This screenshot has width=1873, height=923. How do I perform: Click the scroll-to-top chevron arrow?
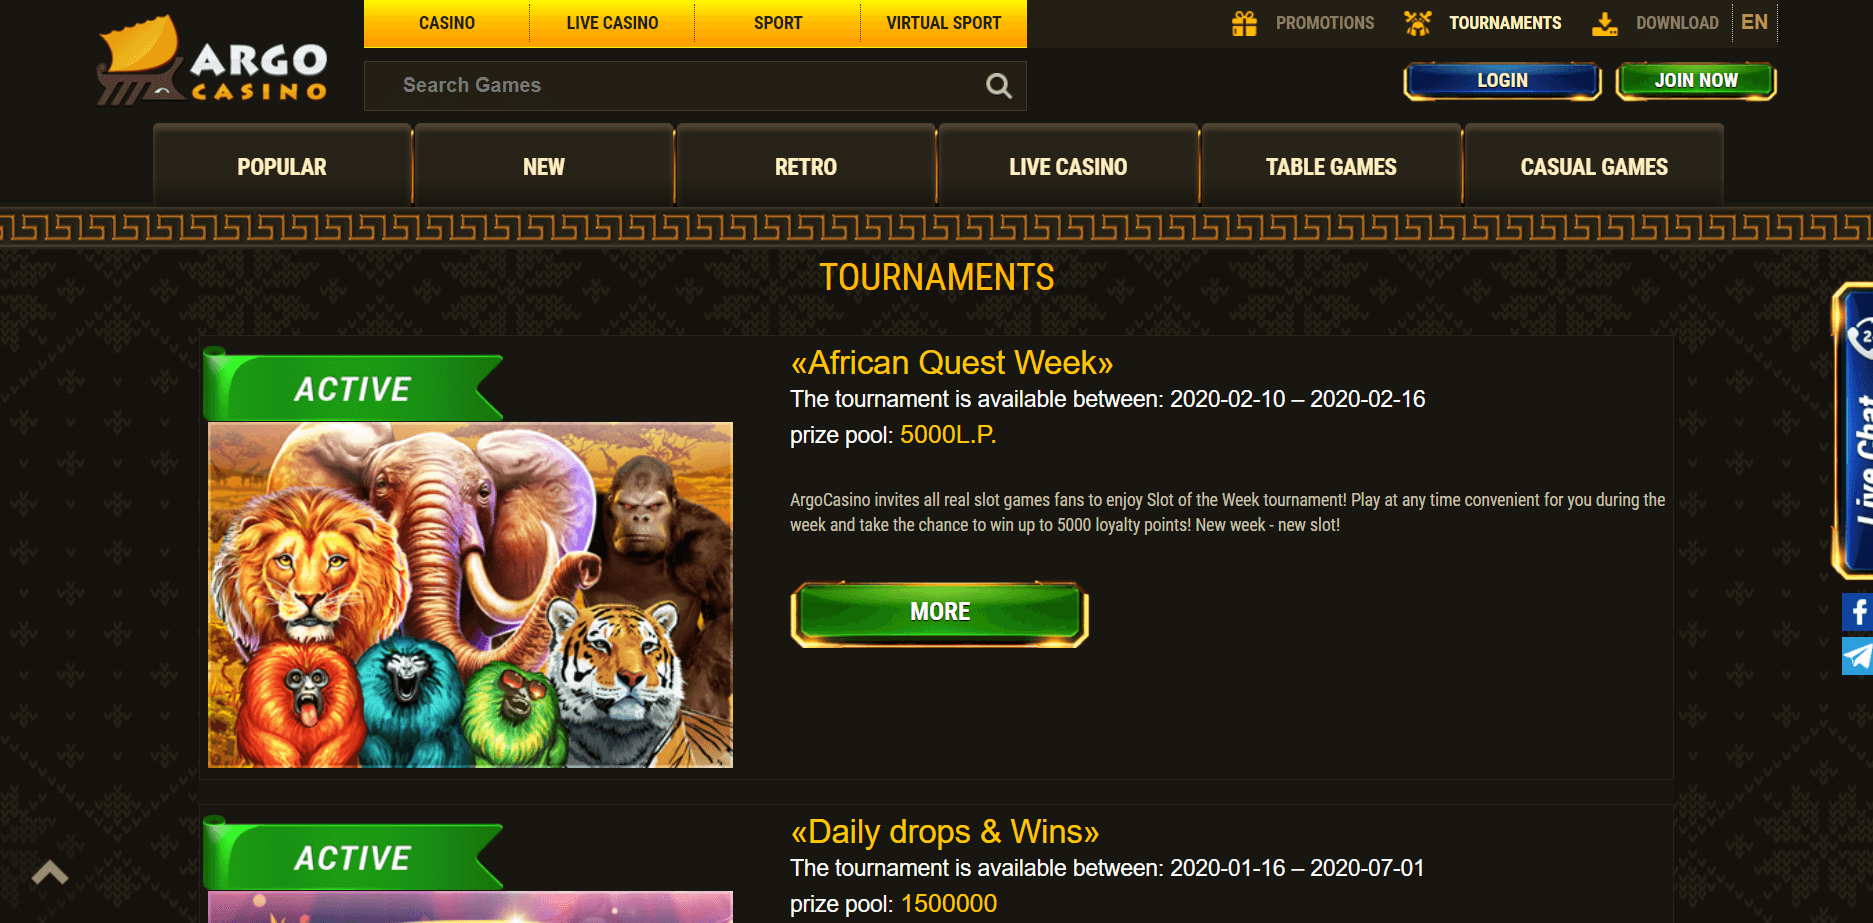(x=49, y=873)
